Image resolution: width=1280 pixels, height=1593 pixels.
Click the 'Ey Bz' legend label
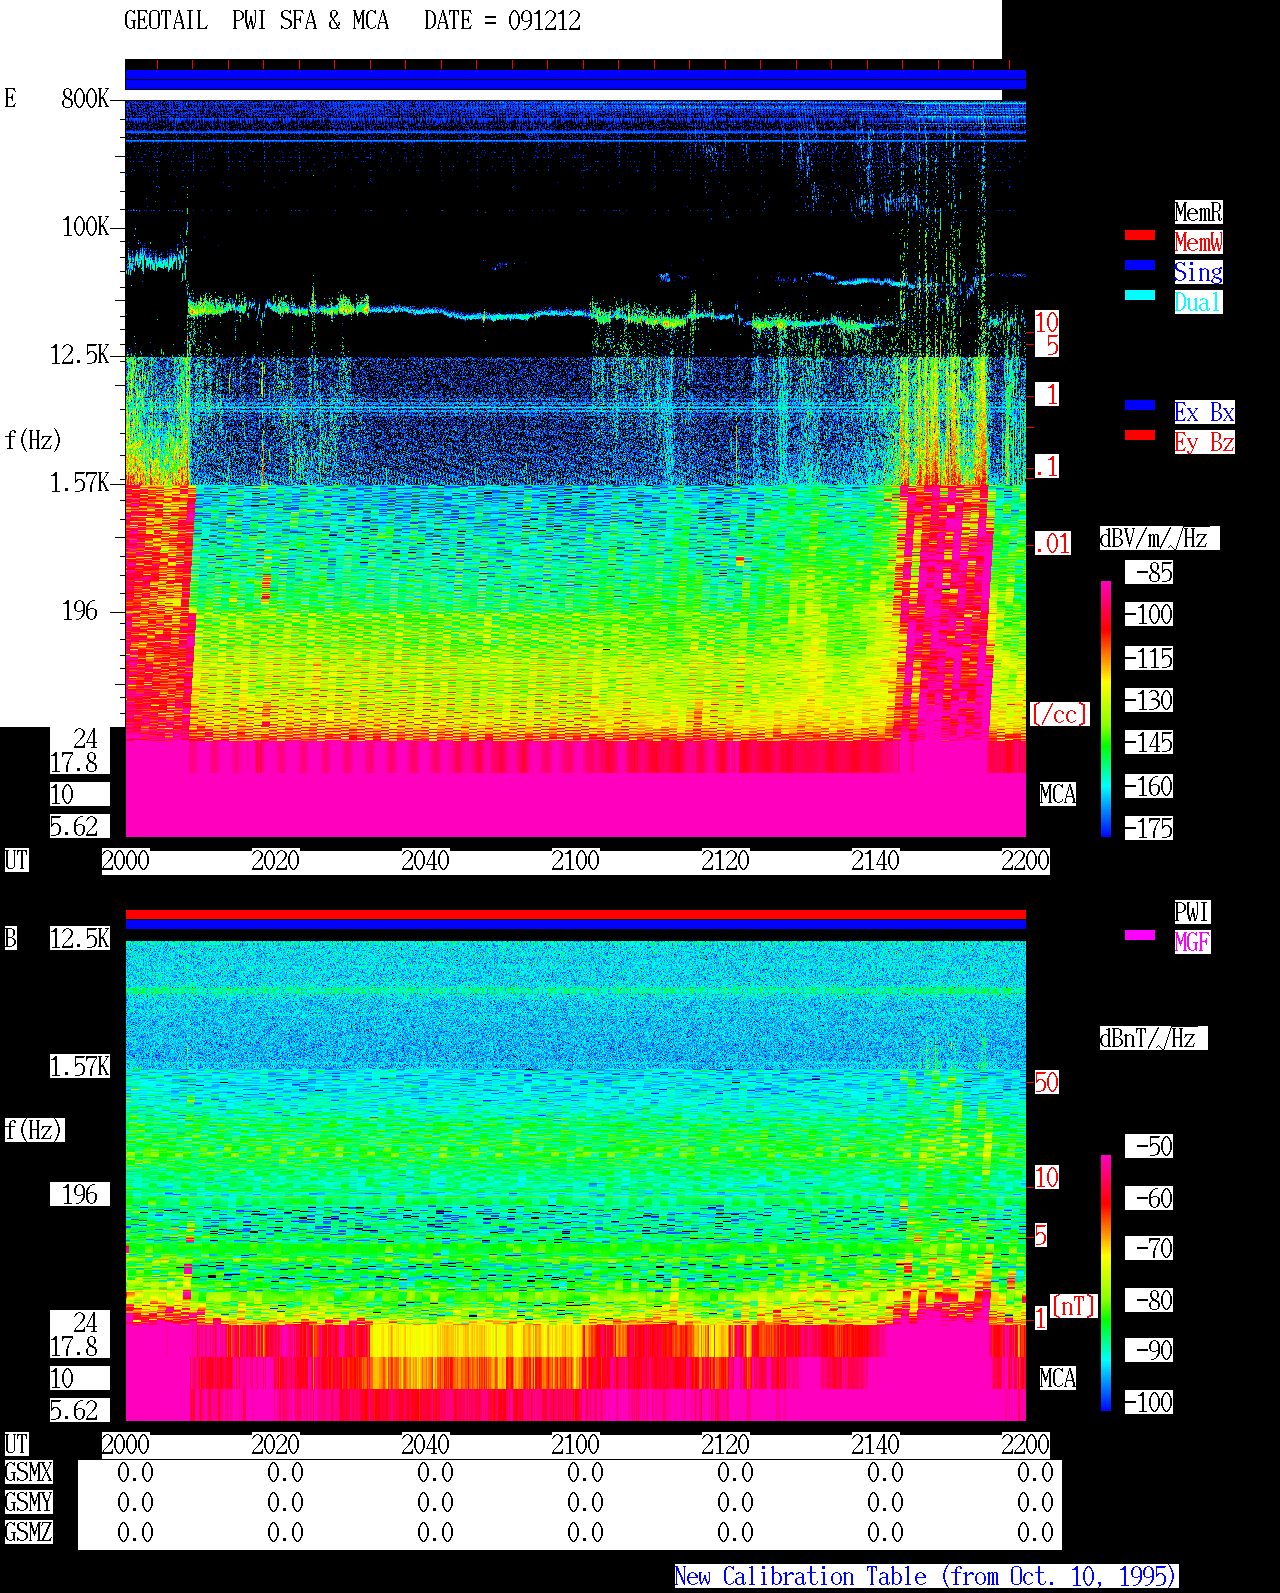[x=1204, y=442]
